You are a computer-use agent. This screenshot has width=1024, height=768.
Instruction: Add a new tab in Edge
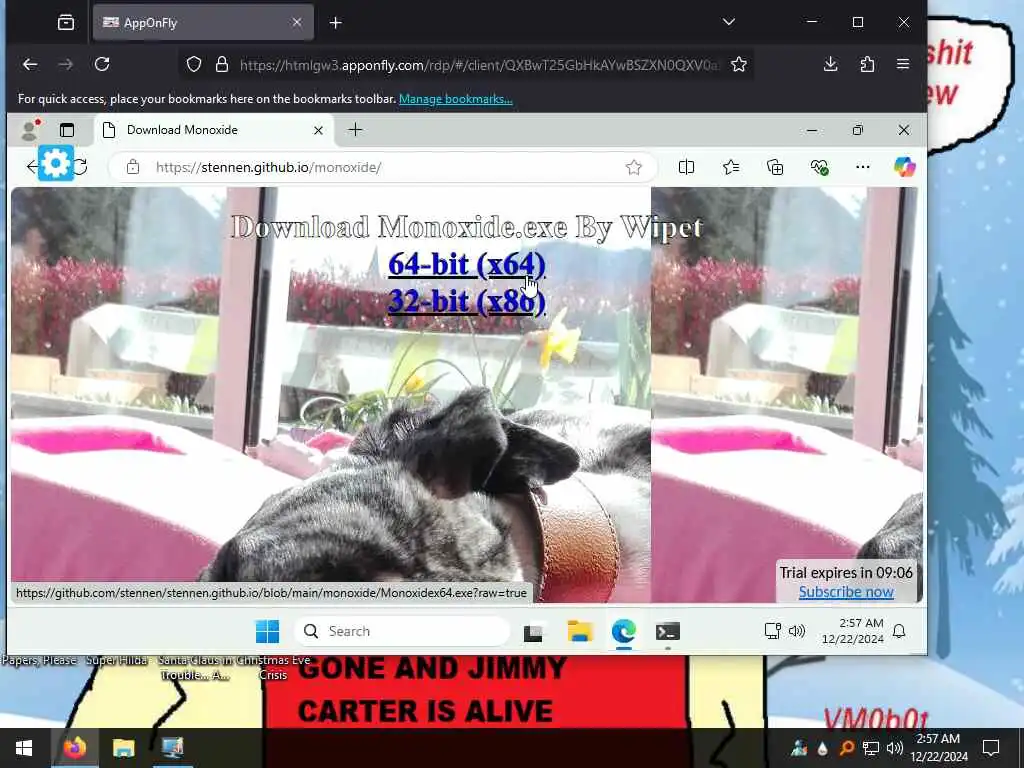[355, 130]
